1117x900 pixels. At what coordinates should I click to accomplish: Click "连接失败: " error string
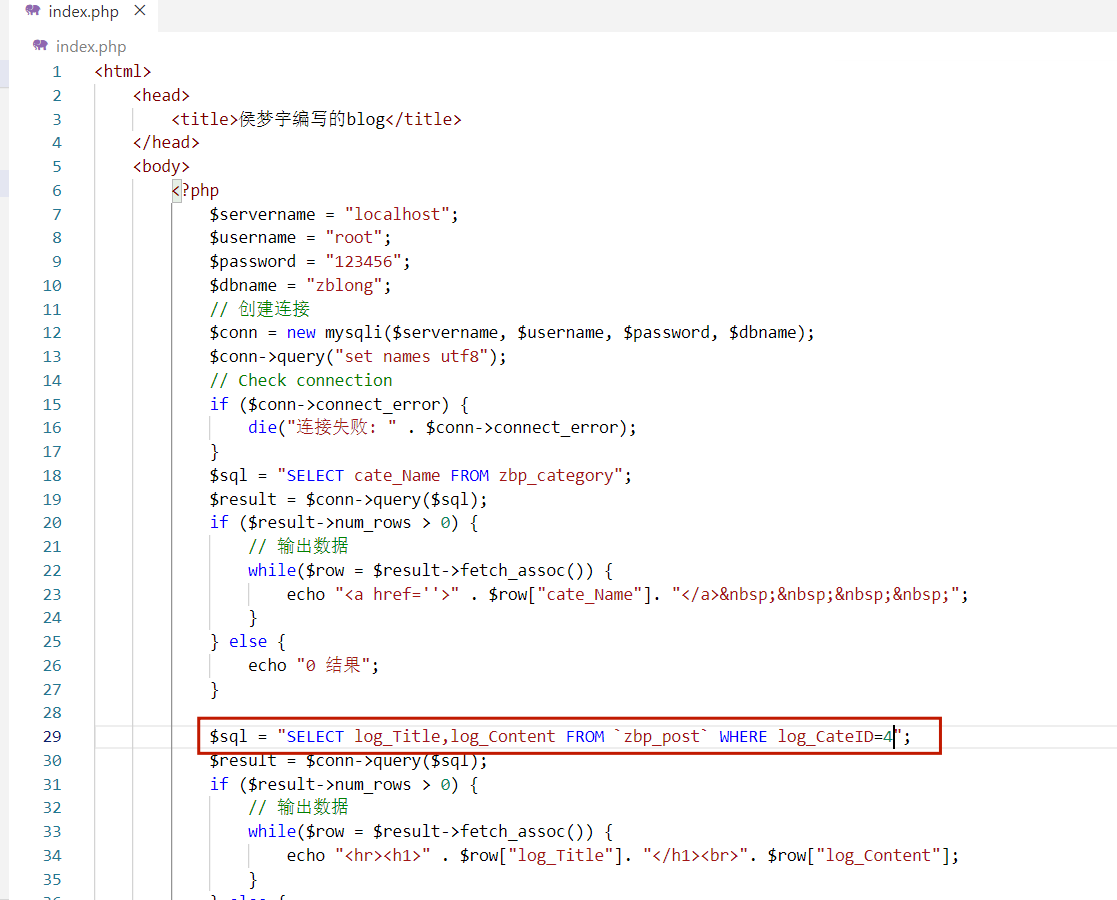[342, 428]
